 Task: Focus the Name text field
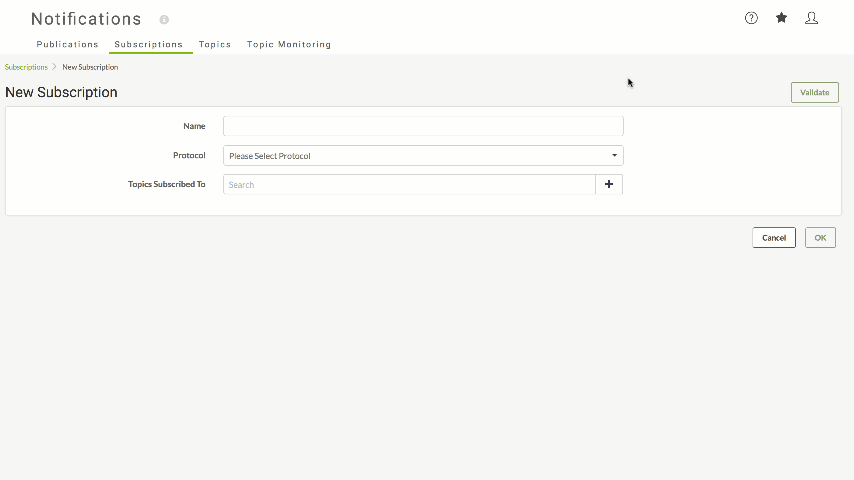[423, 126]
